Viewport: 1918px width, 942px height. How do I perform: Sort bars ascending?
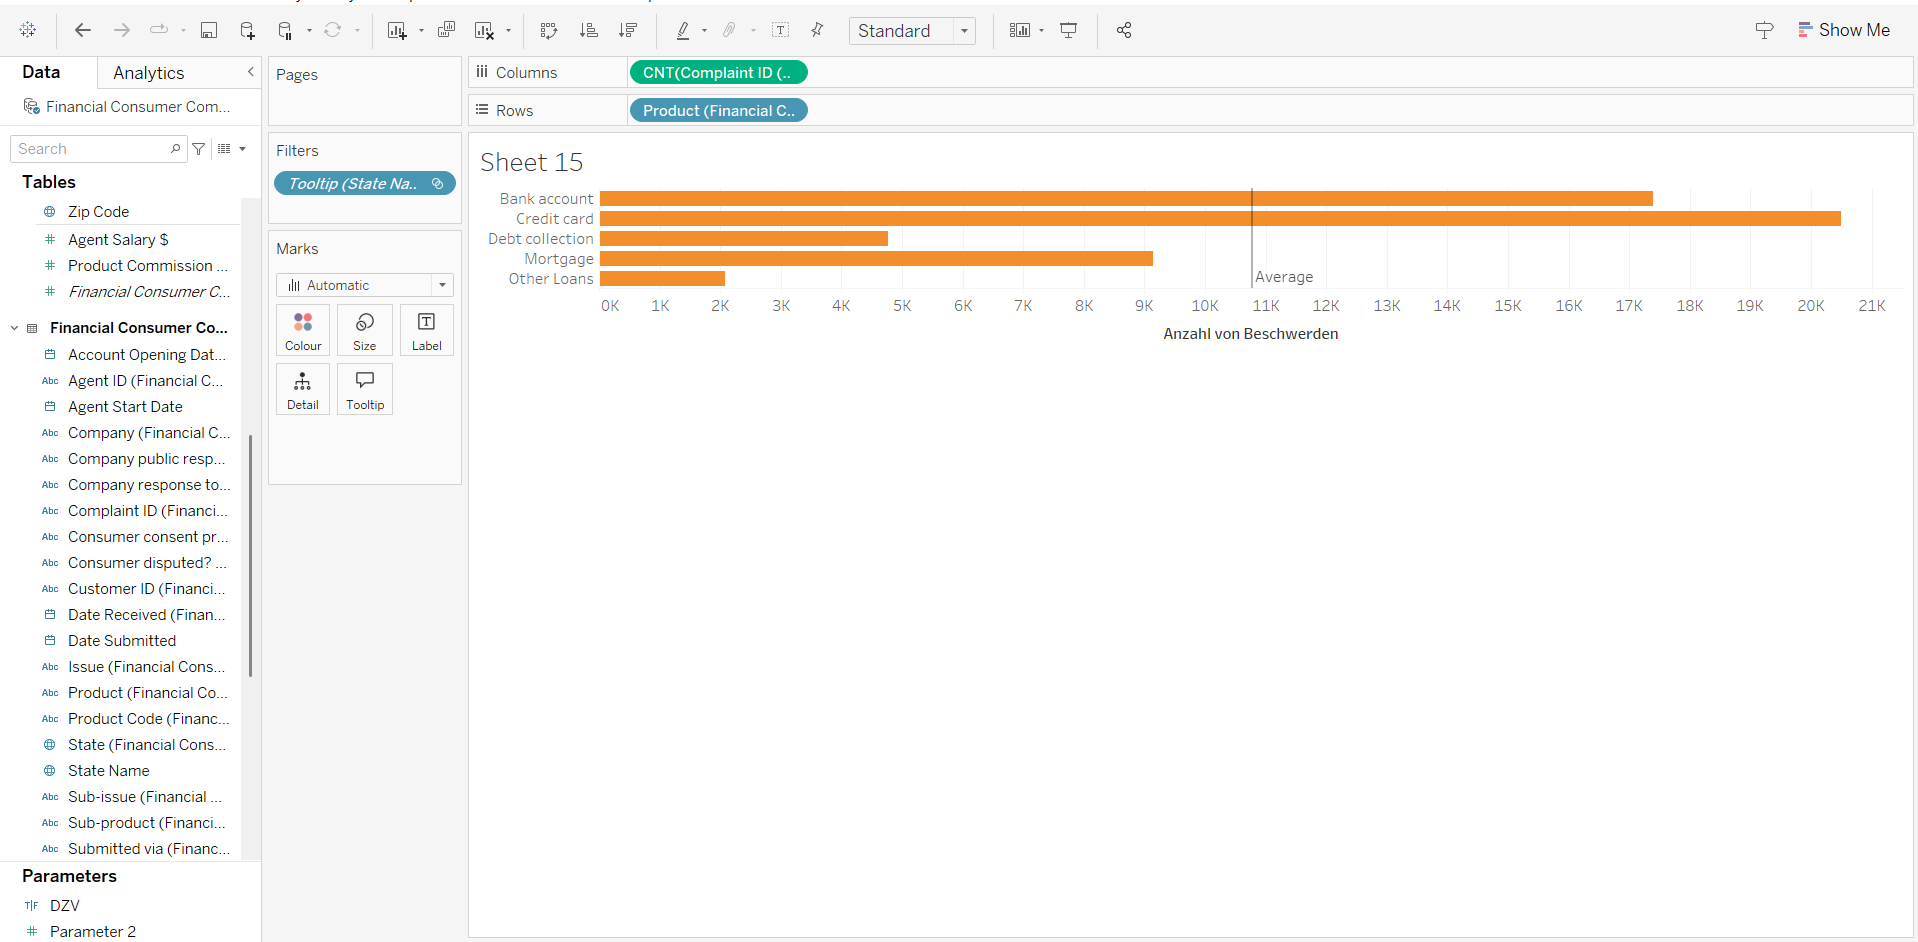pyautogui.click(x=589, y=30)
